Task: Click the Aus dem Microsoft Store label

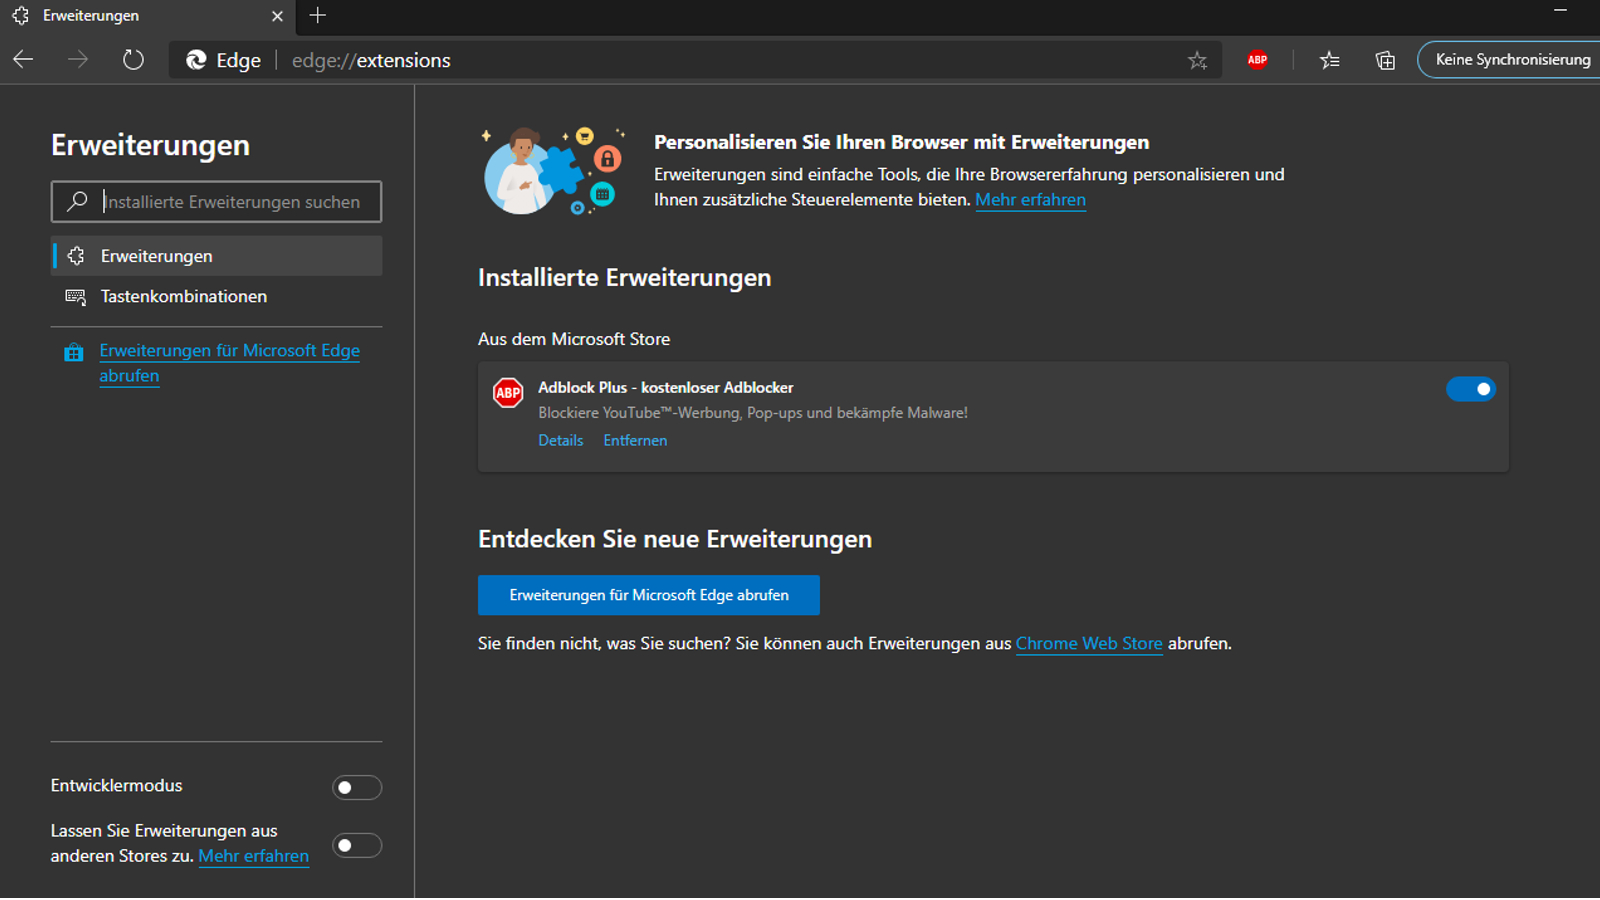Action: pyautogui.click(x=574, y=339)
